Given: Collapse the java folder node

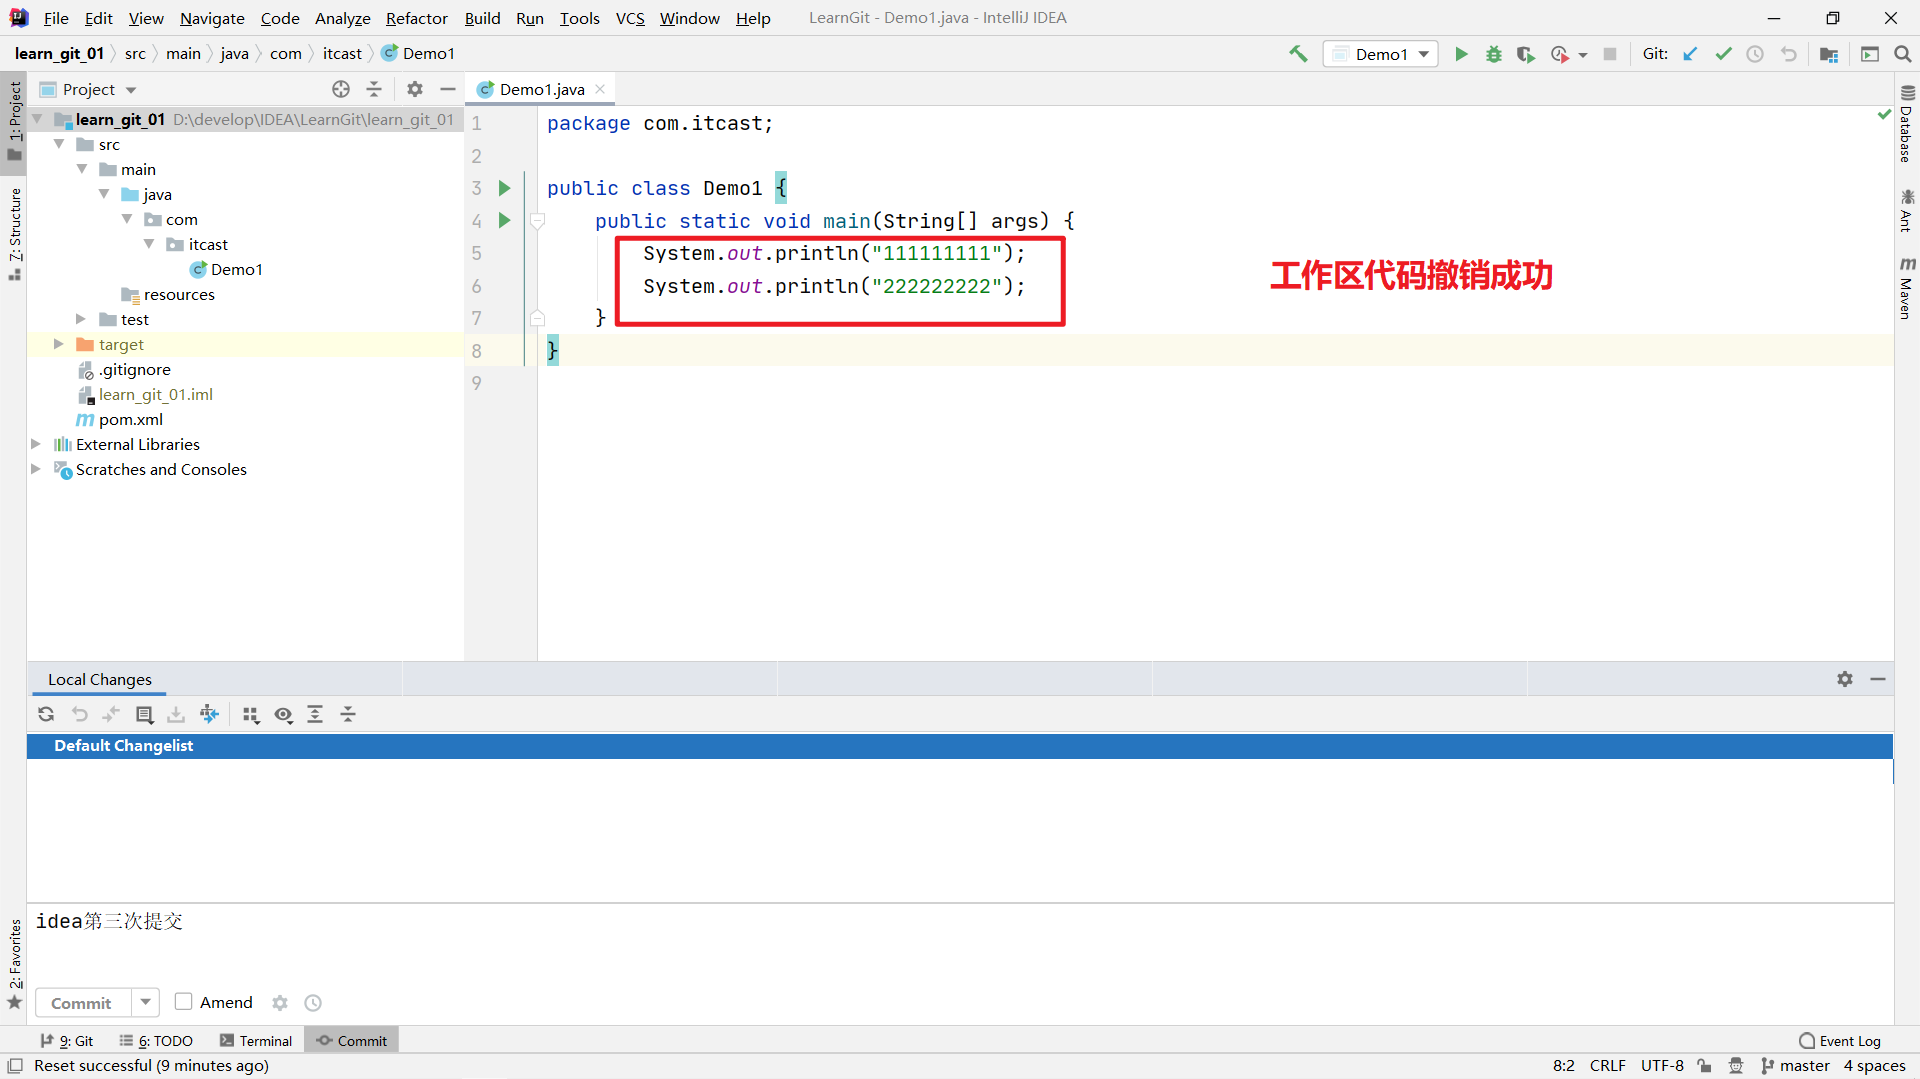Looking at the screenshot, I should pyautogui.click(x=104, y=194).
